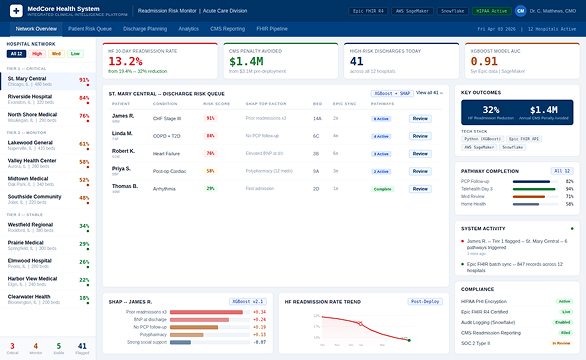Image resolution: width=586 pixels, height=360 pixels.
Task: Filter hospitals by High risk
Action: point(37,54)
